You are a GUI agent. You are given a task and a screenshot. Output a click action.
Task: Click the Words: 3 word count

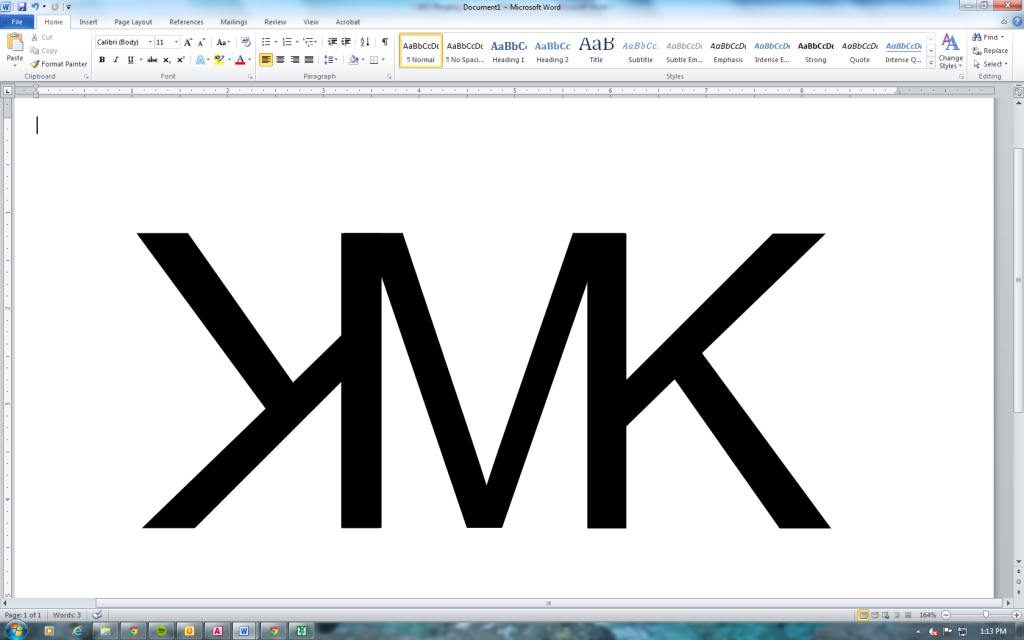click(67, 615)
